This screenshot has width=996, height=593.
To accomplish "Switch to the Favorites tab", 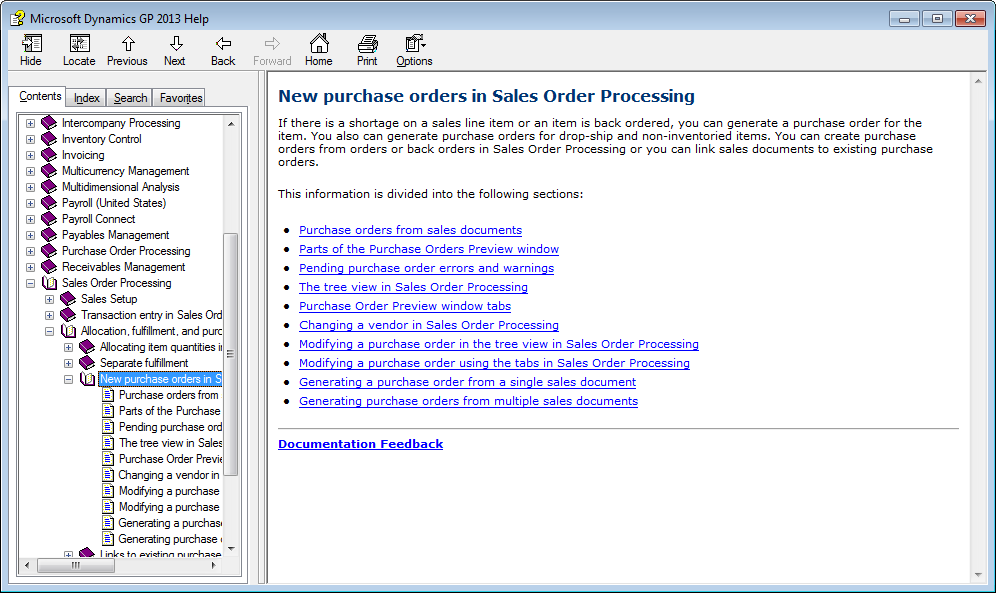I will coord(180,98).
